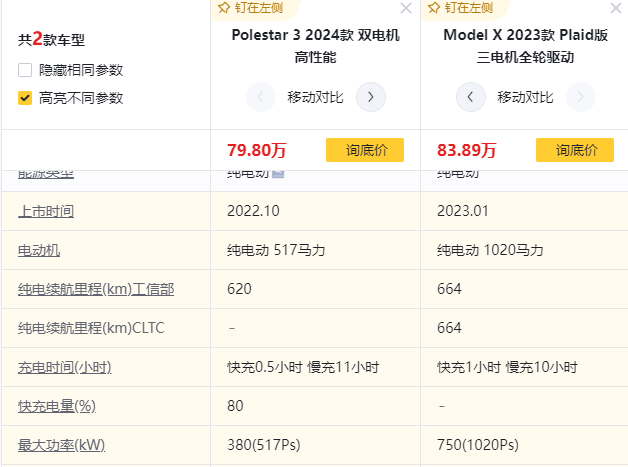The width and height of the screenshot is (628, 467).
Task: Pin Model X column to the left
Action: tap(461, 8)
